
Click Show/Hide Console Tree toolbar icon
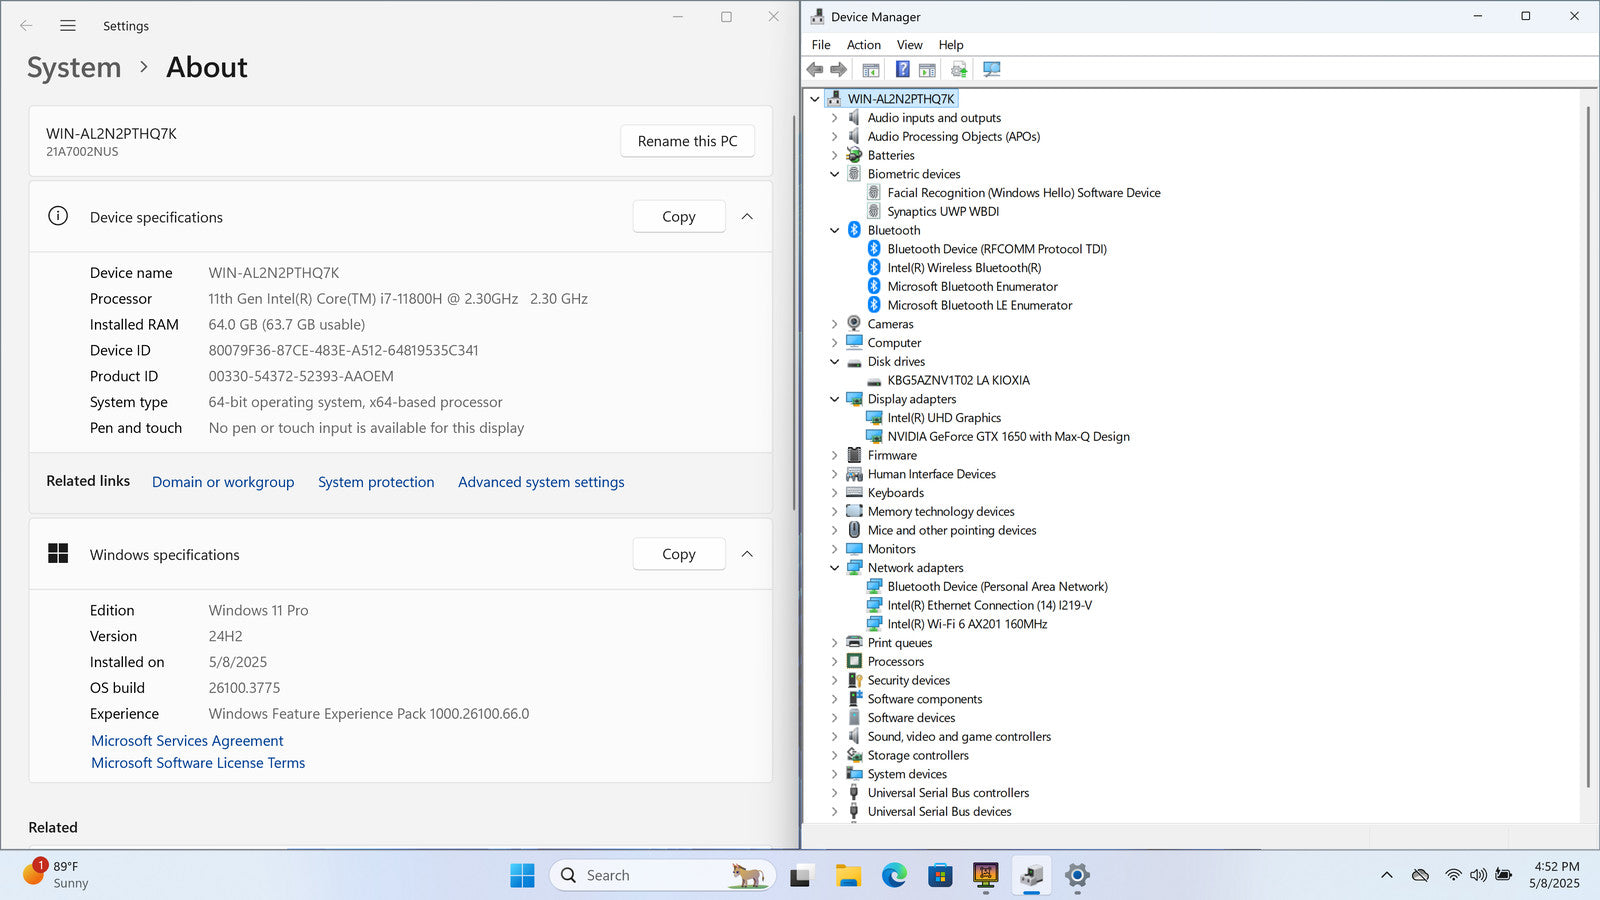pyautogui.click(x=871, y=70)
